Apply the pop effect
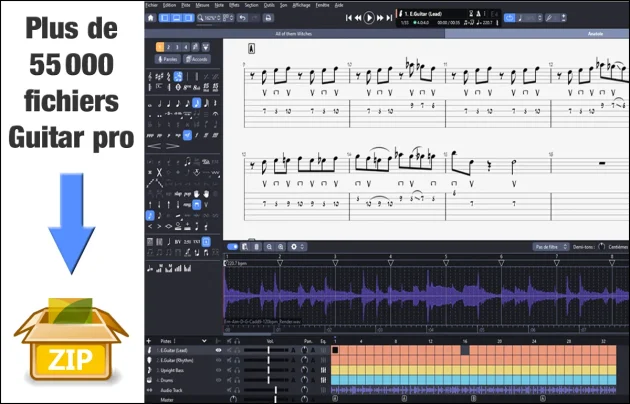The height and width of the screenshot is (404, 630). [187, 194]
